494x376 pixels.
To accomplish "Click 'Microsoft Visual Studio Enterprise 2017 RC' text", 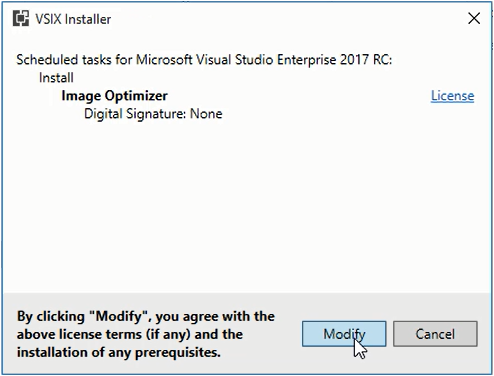I will point(263,60).
